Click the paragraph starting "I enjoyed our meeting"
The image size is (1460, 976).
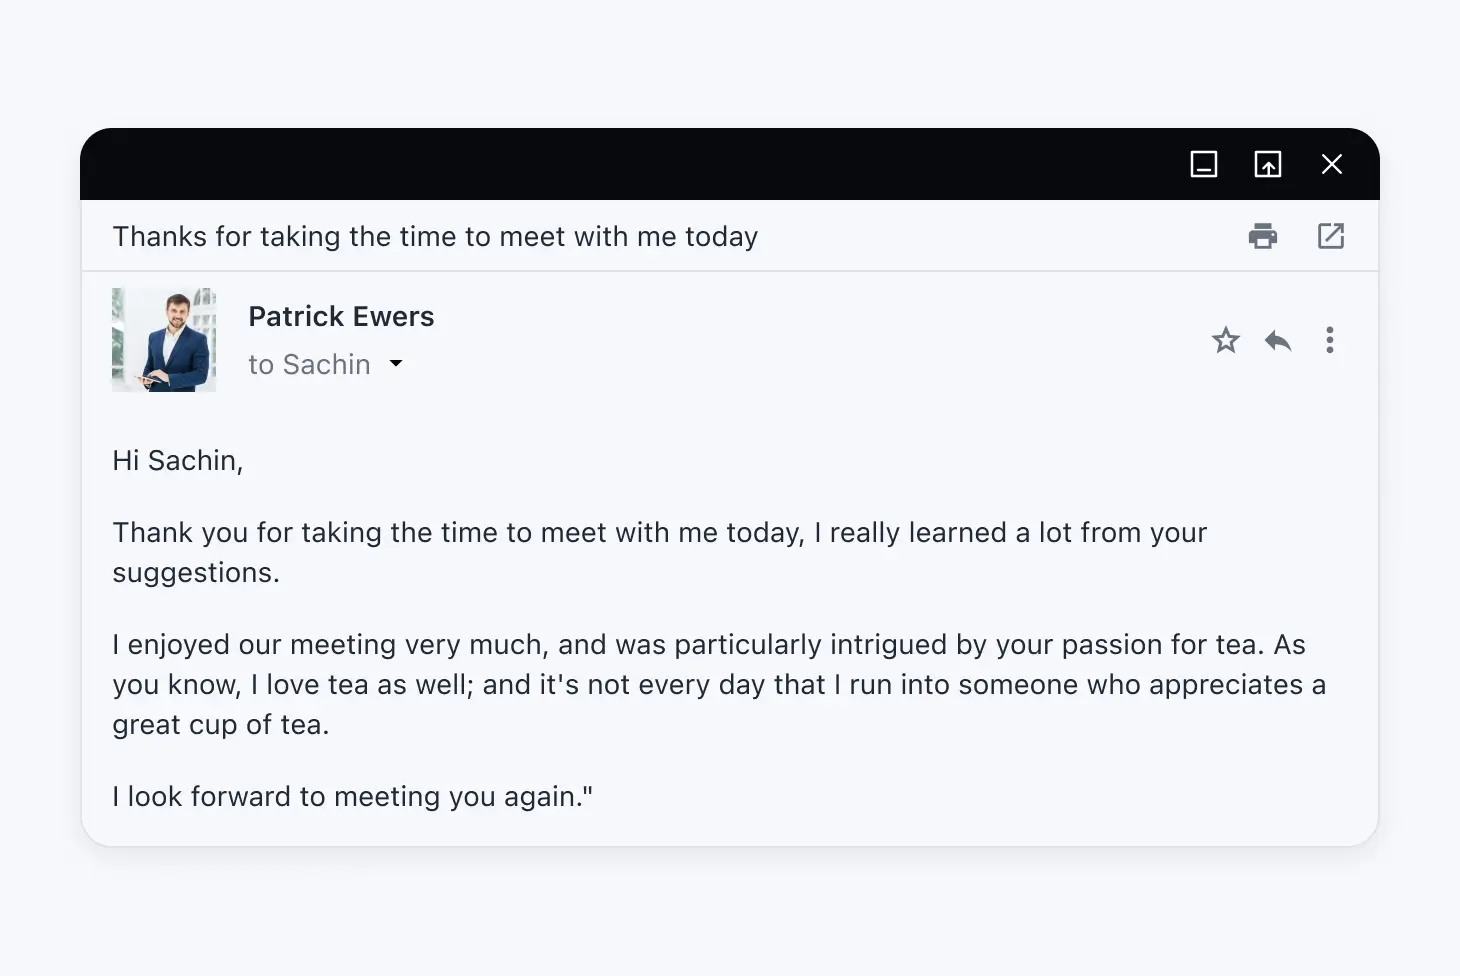point(708,645)
